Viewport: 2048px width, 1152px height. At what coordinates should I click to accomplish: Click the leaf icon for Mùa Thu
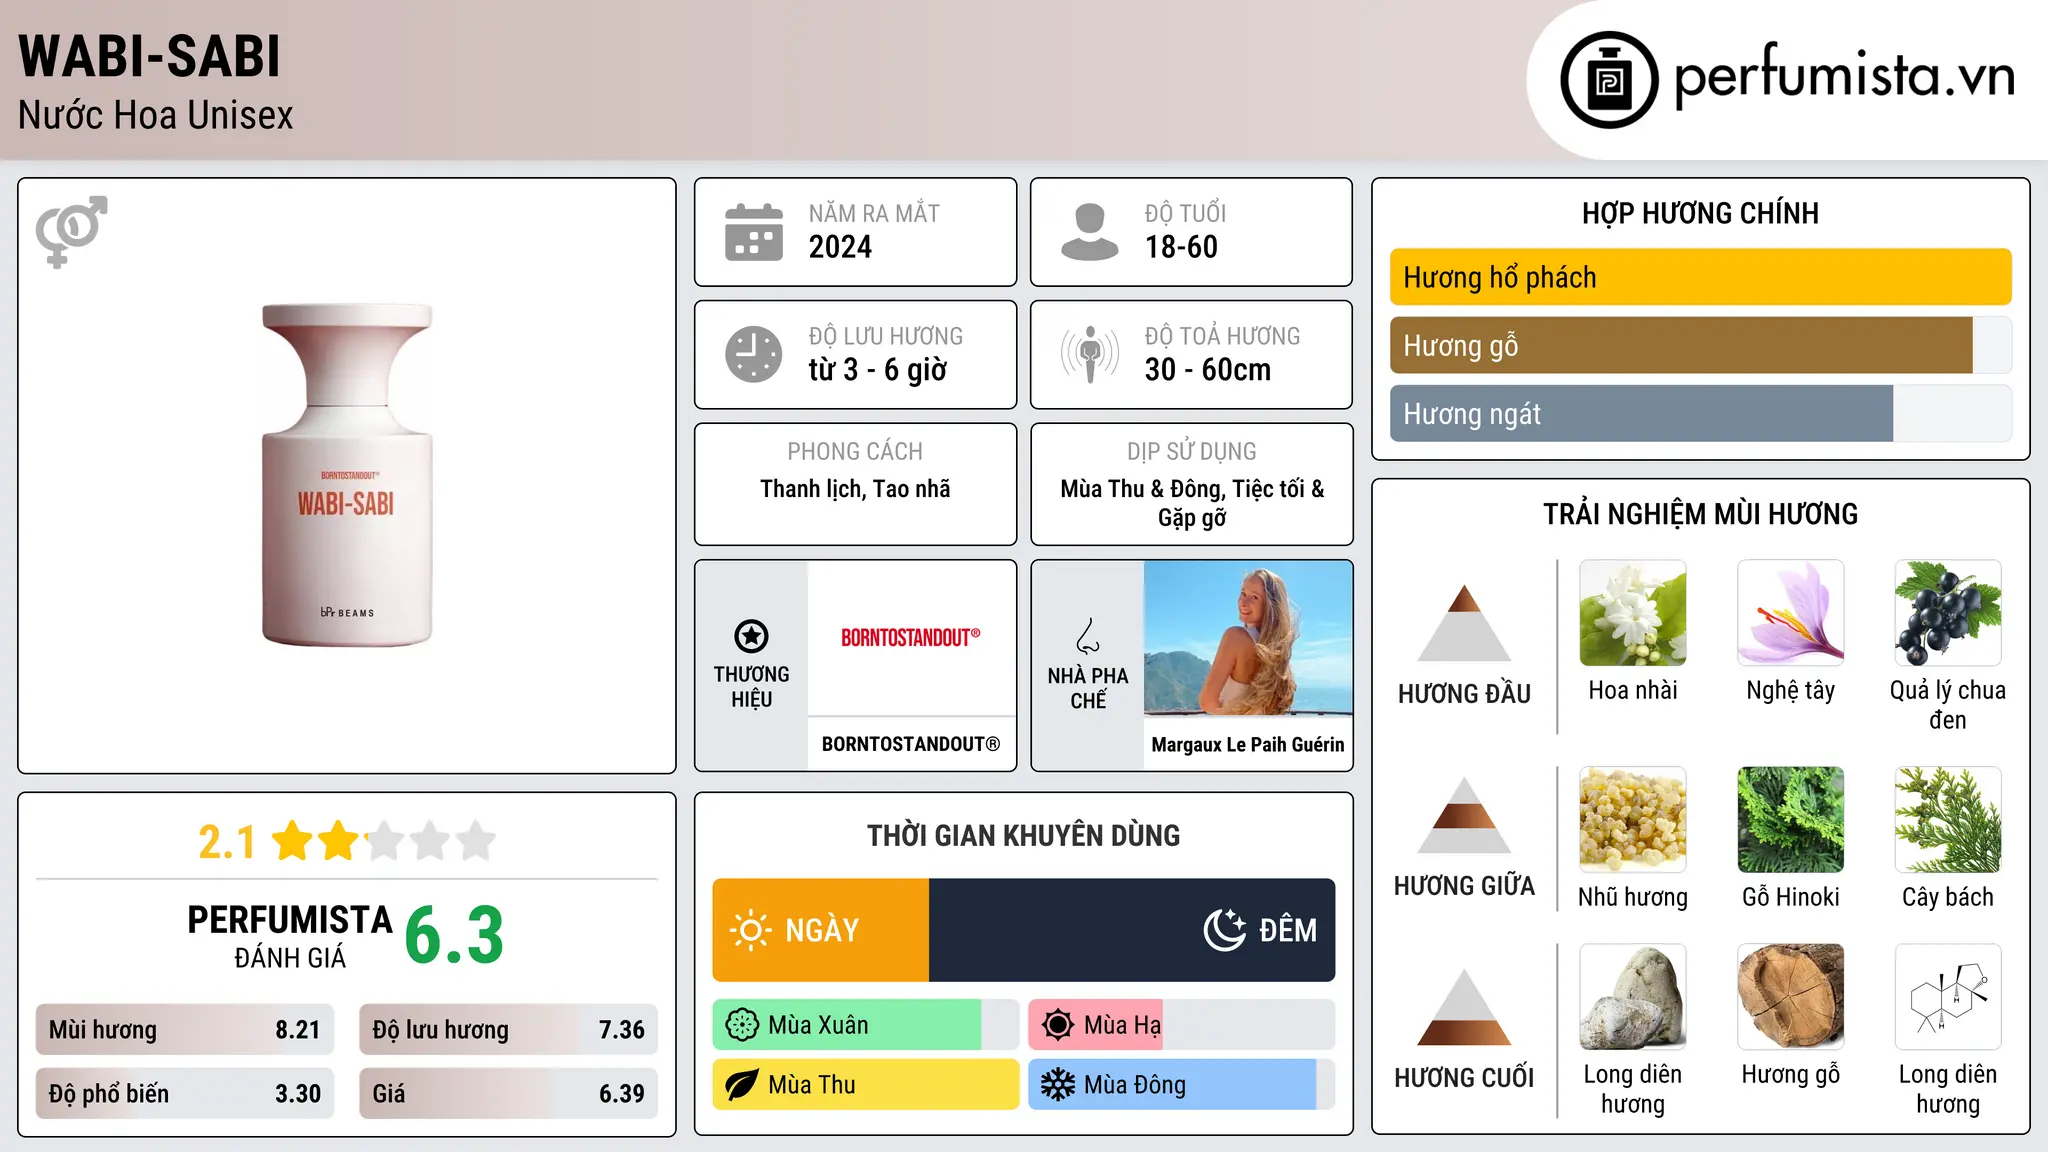tap(742, 1085)
